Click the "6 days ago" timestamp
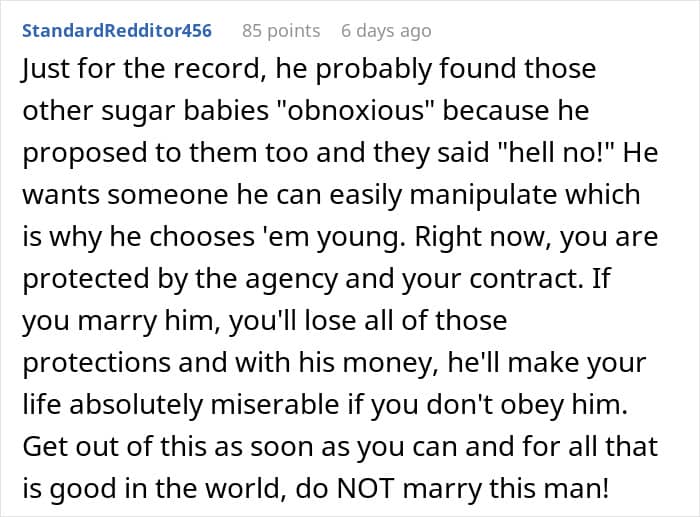The image size is (700, 517). (386, 30)
